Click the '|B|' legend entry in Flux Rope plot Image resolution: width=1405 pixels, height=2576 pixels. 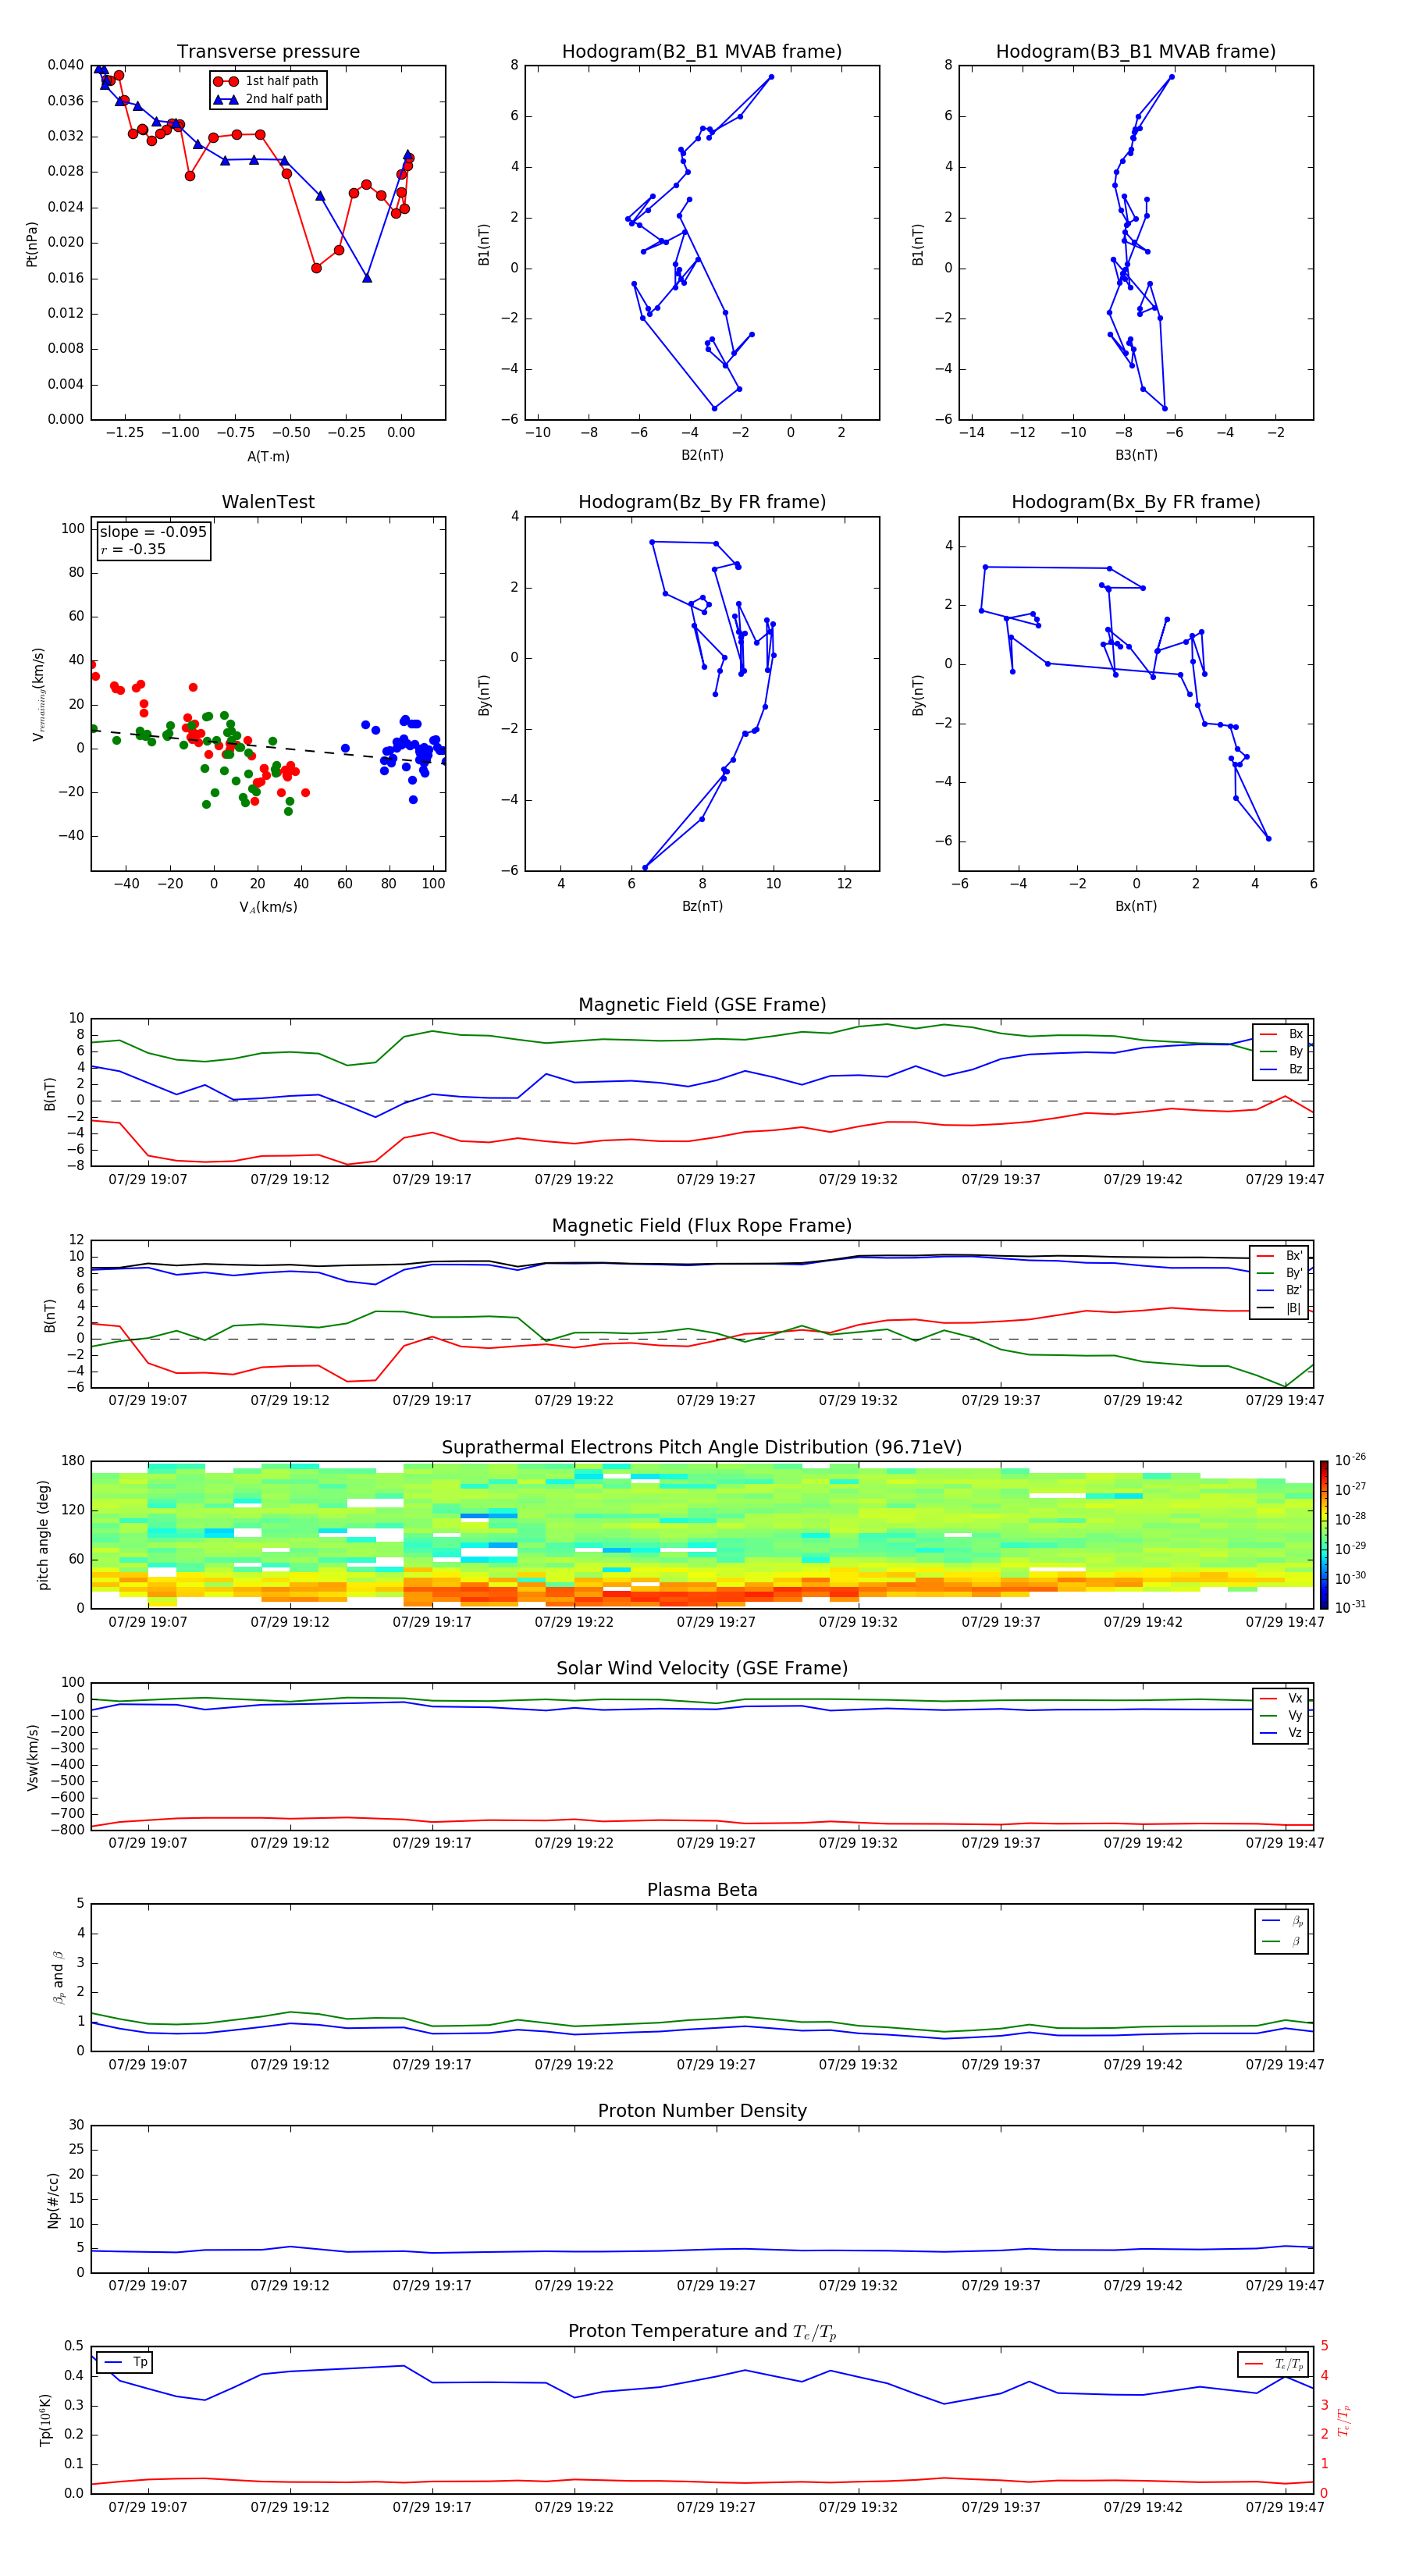1280,1308
